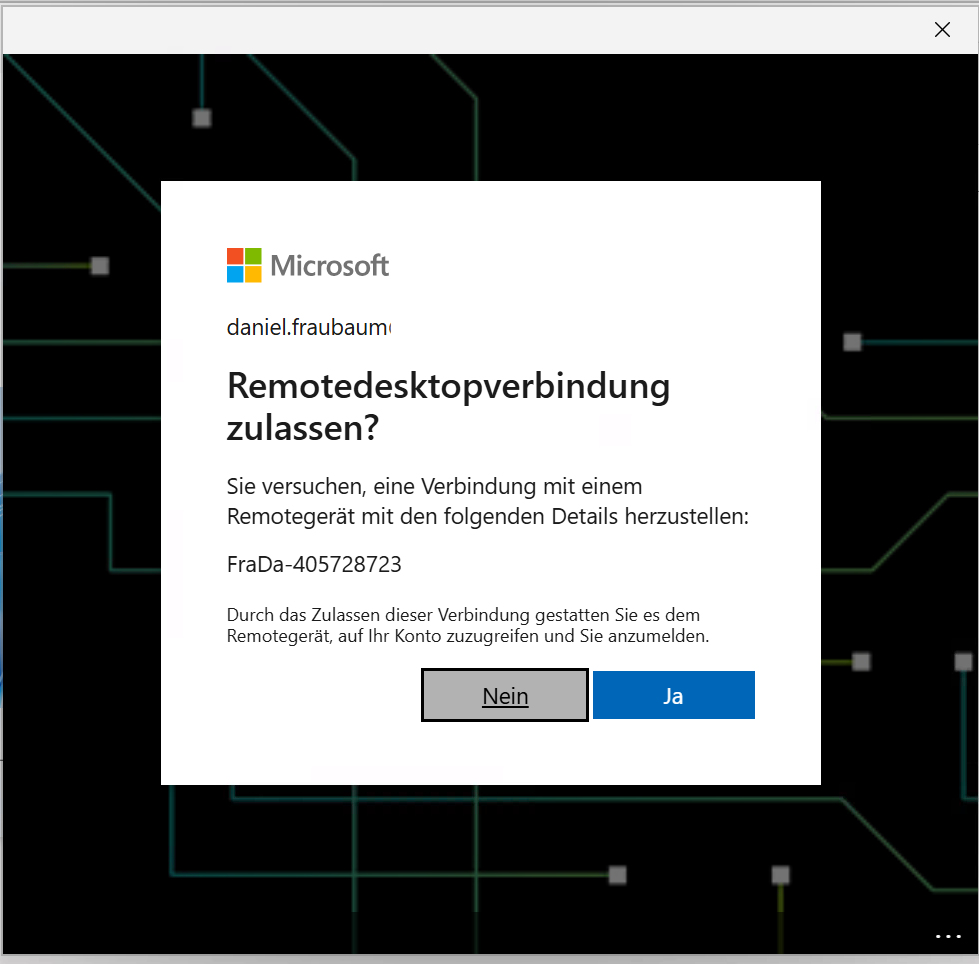
Task: Click the white dialog area below the buttons
Action: click(x=491, y=752)
